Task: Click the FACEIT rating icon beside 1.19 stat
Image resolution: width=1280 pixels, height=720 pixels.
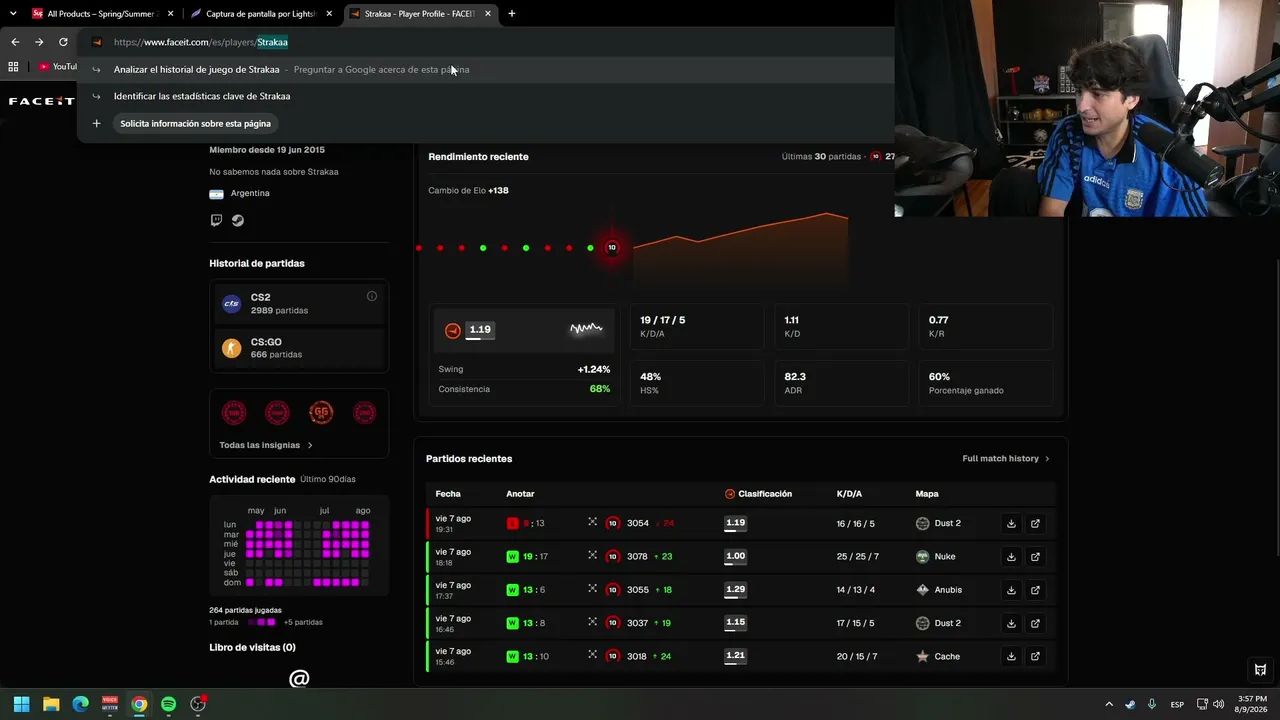Action: (453, 330)
